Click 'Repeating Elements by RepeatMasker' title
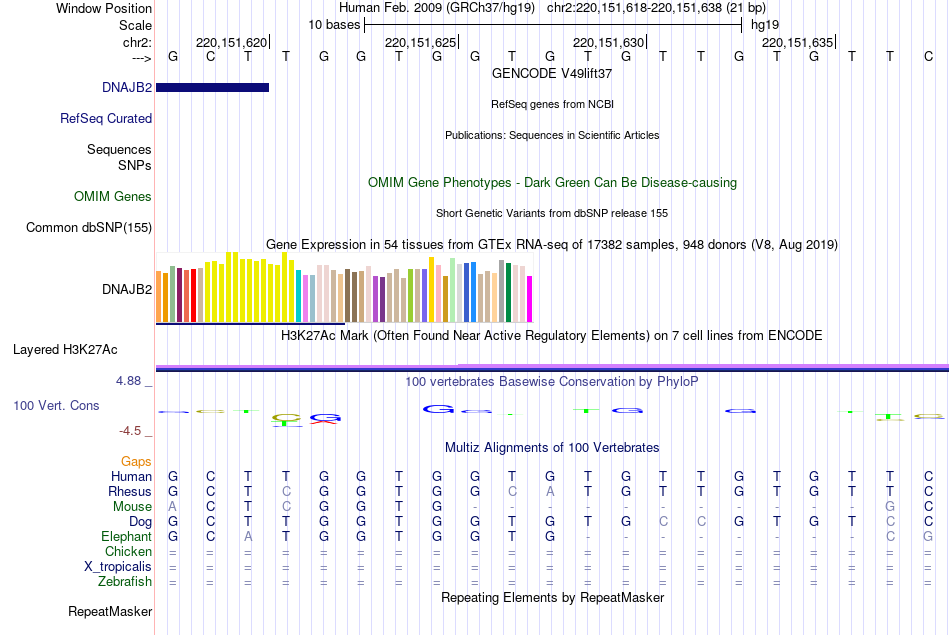The width and height of the screenshot is (950, 635). [552, 598]
